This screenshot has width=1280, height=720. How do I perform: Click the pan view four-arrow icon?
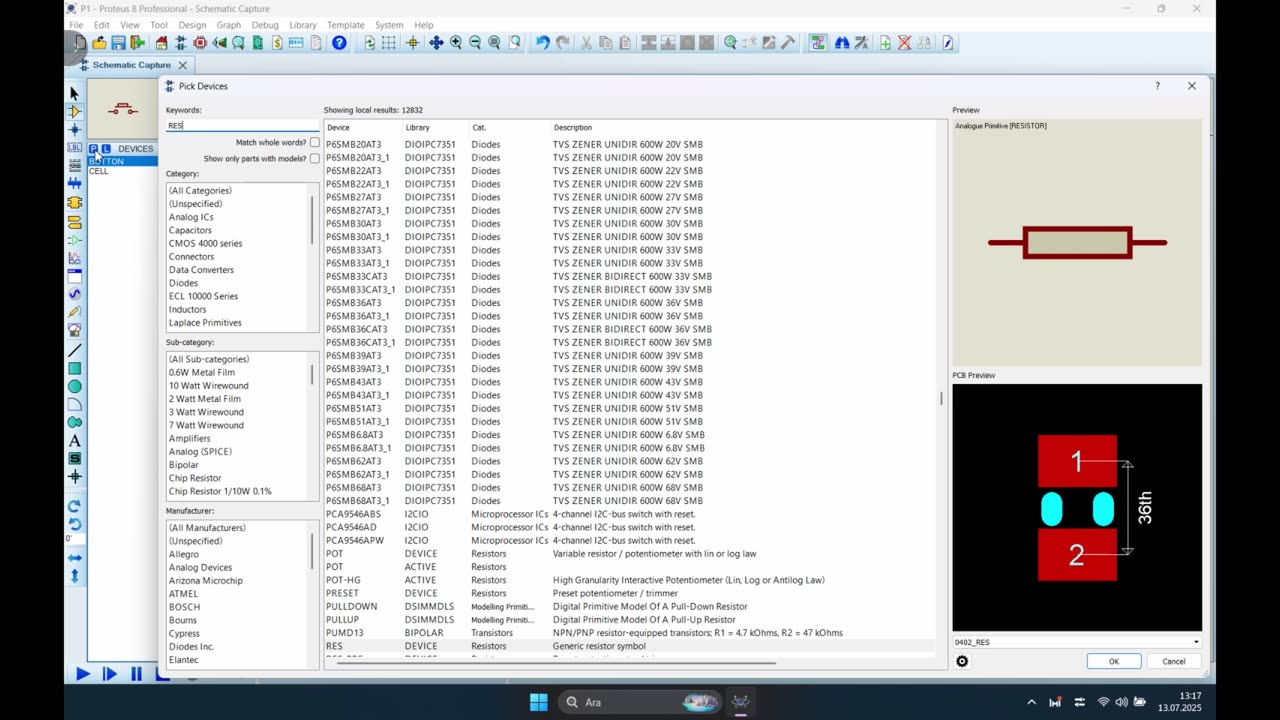[436, 43]
